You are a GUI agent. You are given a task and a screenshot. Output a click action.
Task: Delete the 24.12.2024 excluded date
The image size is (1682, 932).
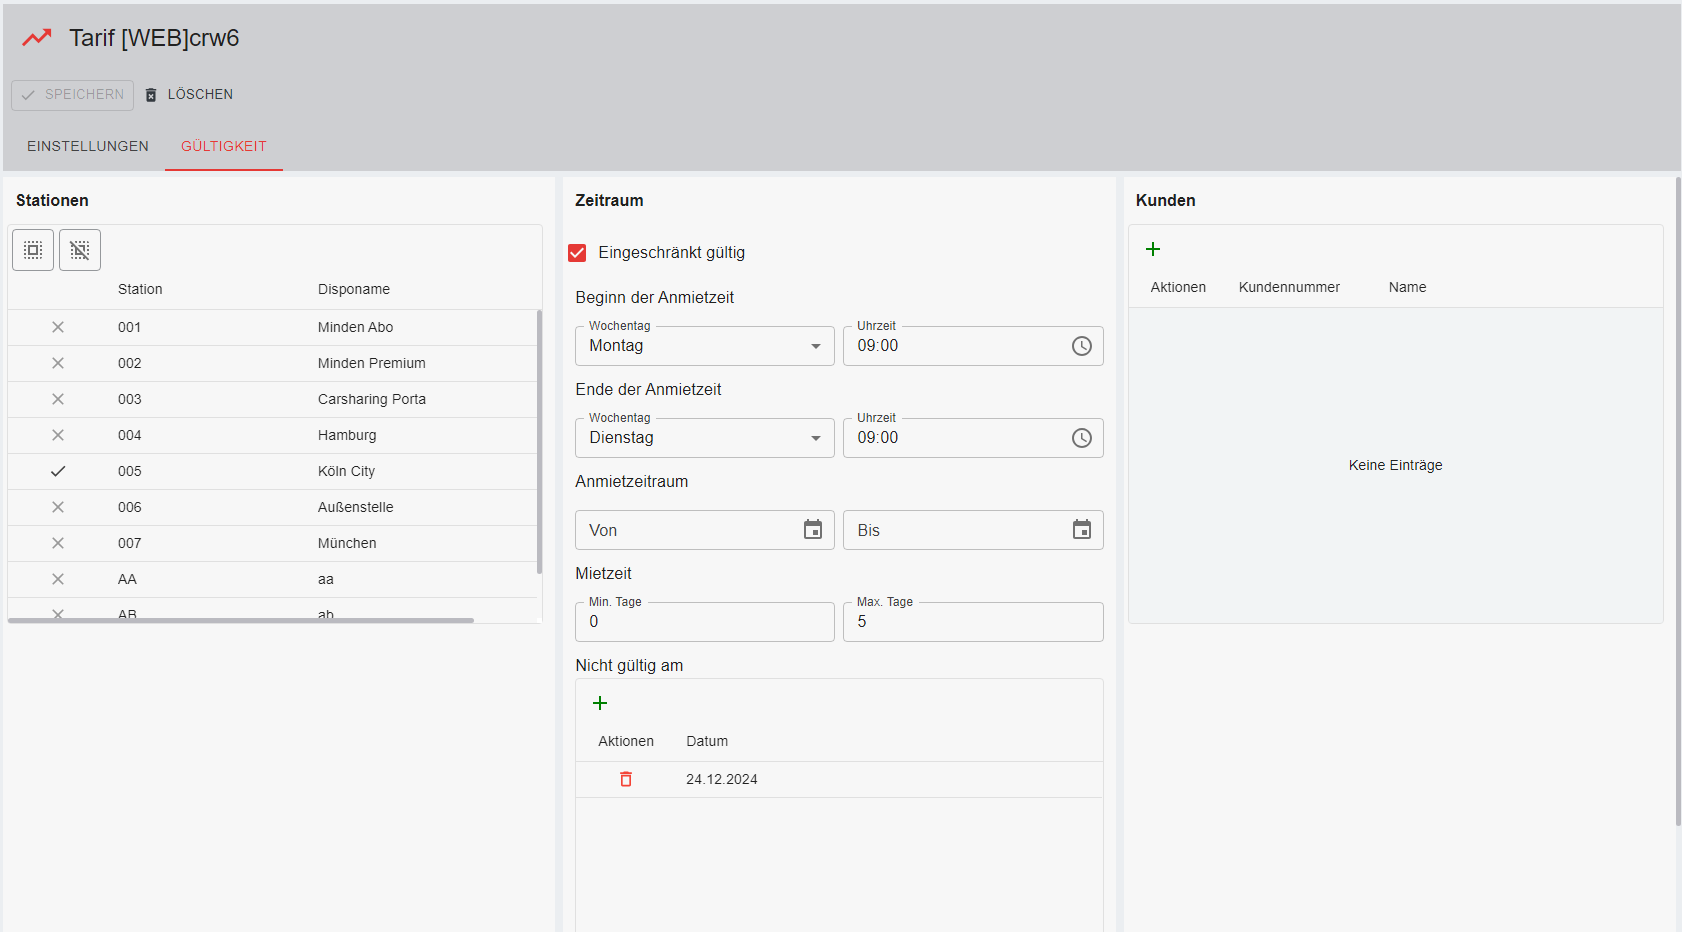click(x=626, y=779)
